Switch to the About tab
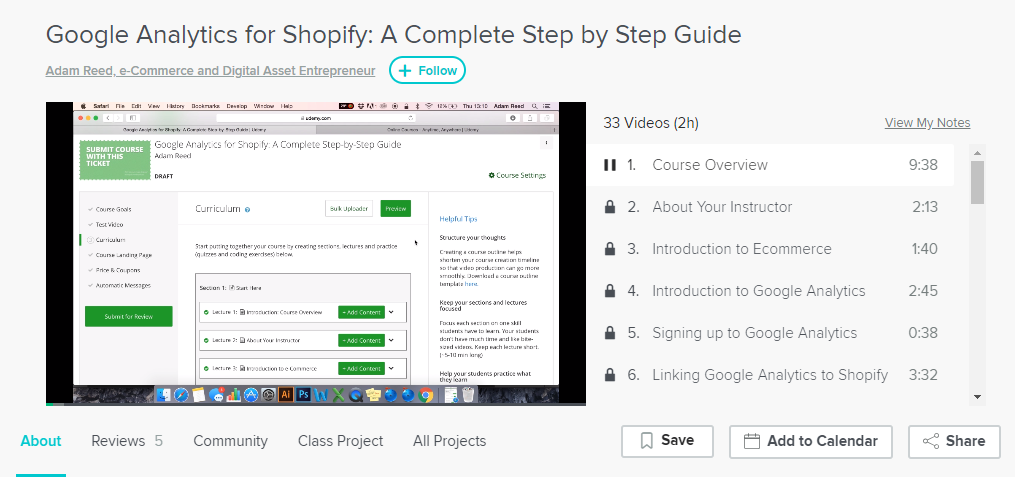Image resolution: width=1015 pixels, height=478 pixels. [x=41, y=441]
